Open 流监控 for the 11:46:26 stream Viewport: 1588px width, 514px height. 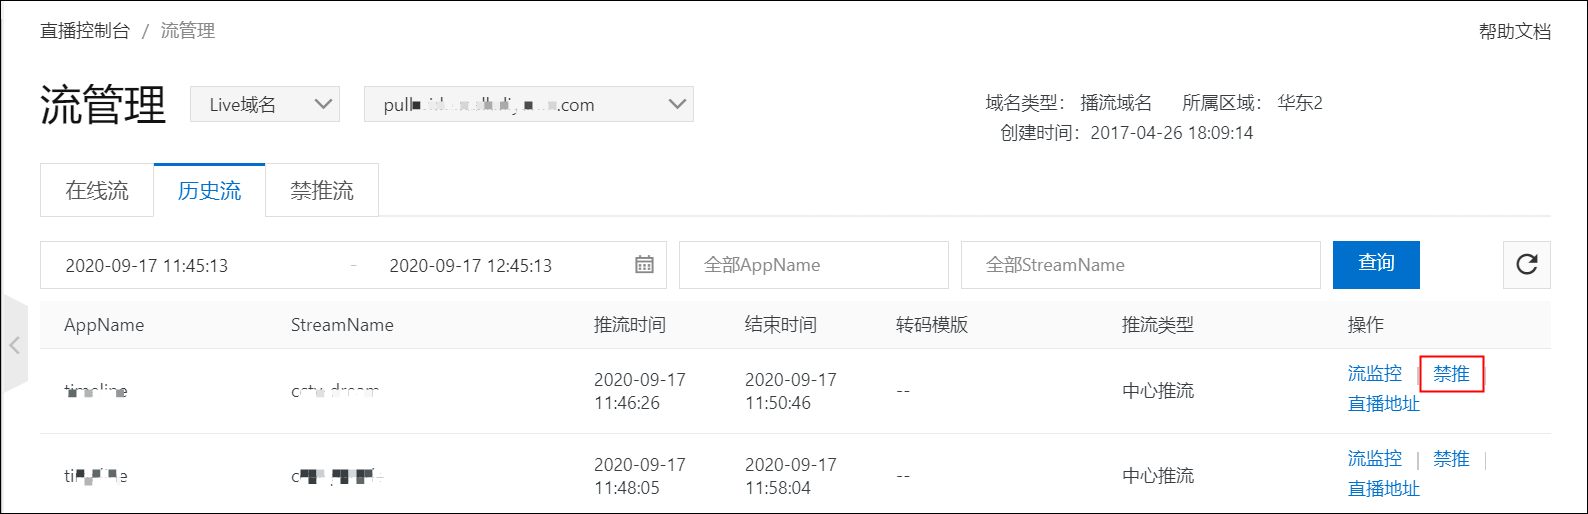click(1375, 374)
